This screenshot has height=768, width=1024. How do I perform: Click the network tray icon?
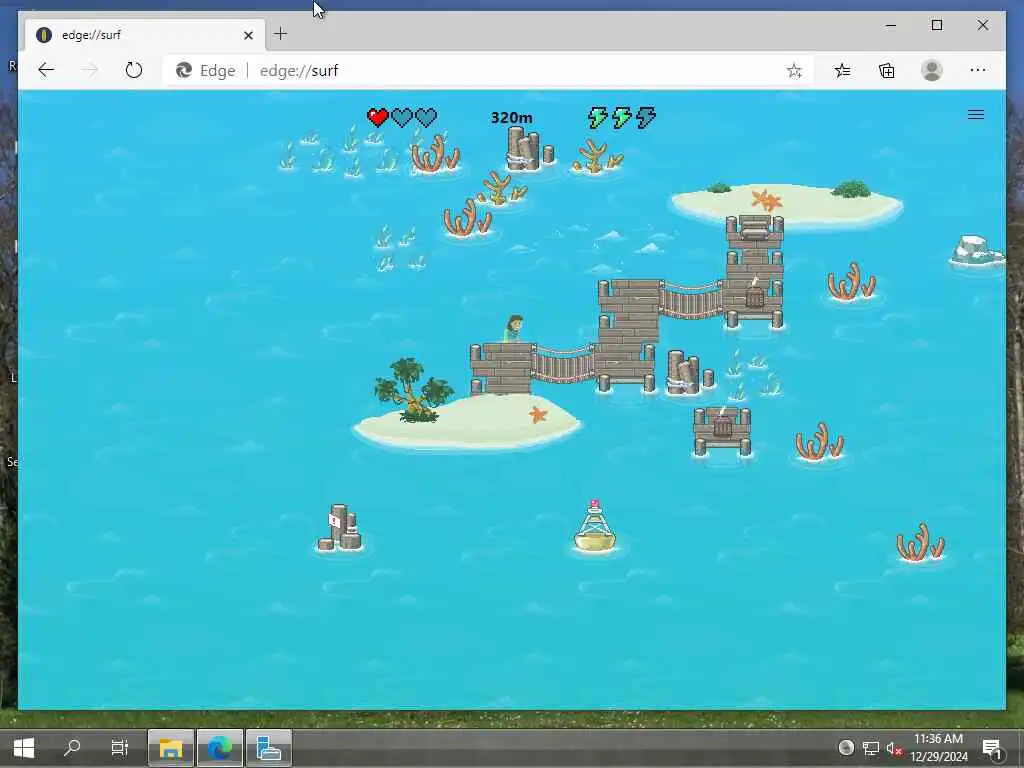pos(871,748)
